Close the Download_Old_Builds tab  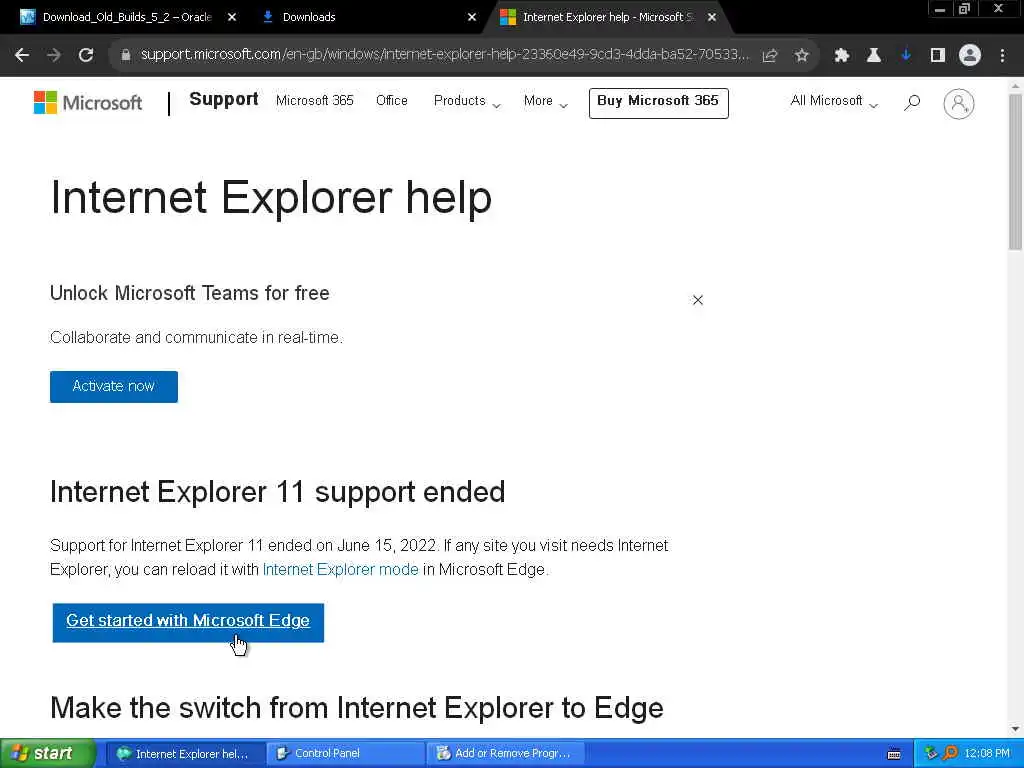click(x=232, y=18)
